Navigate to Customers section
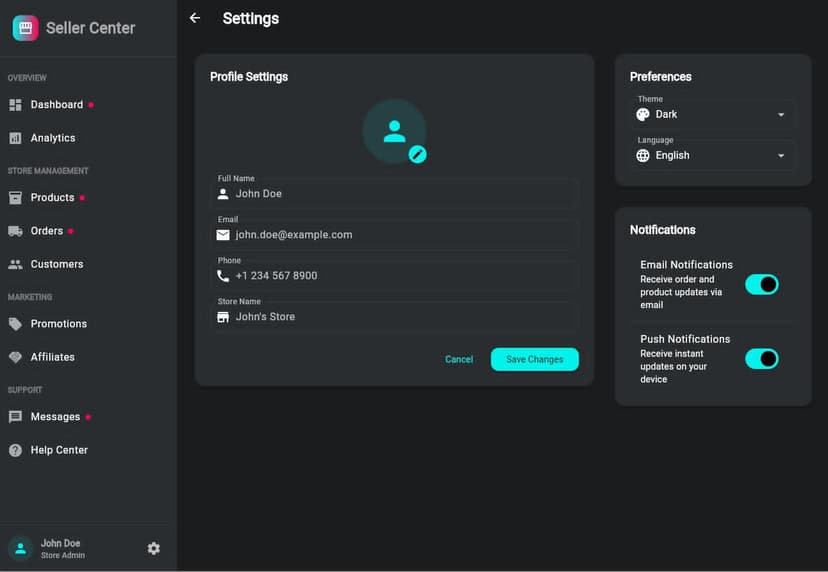The height and width of the screenshot is (572, 828). pos(56,264)
